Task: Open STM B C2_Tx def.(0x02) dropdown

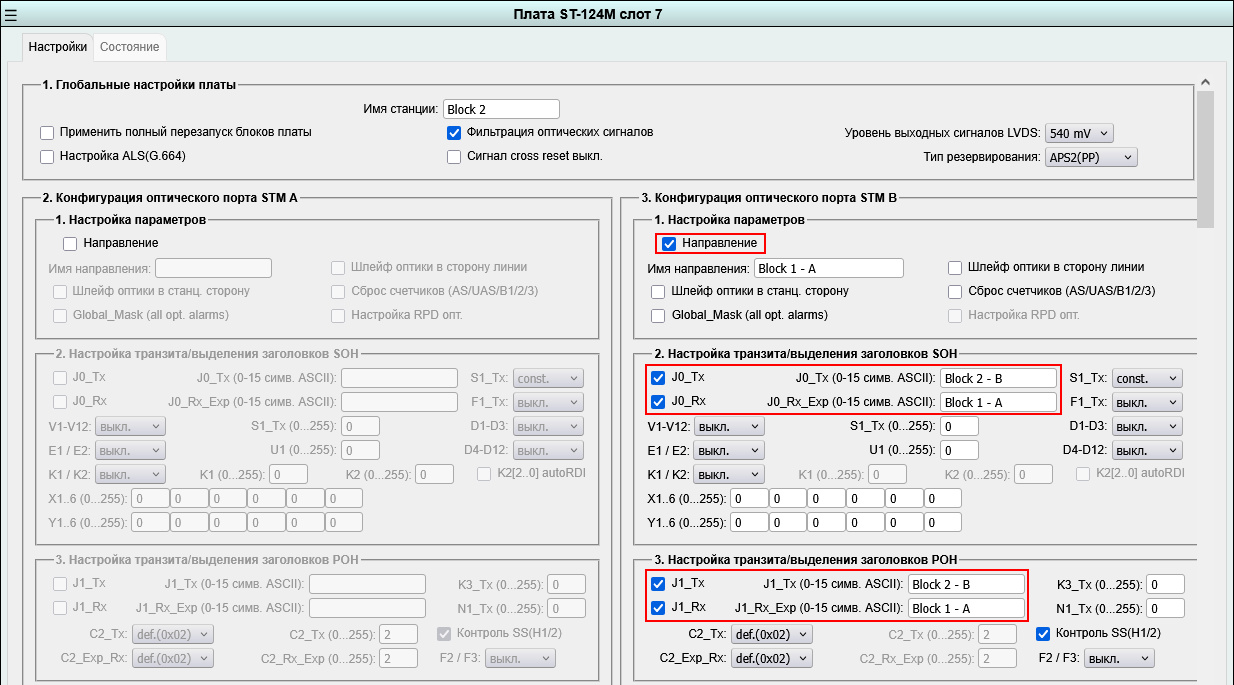Action: coord(771,633)
